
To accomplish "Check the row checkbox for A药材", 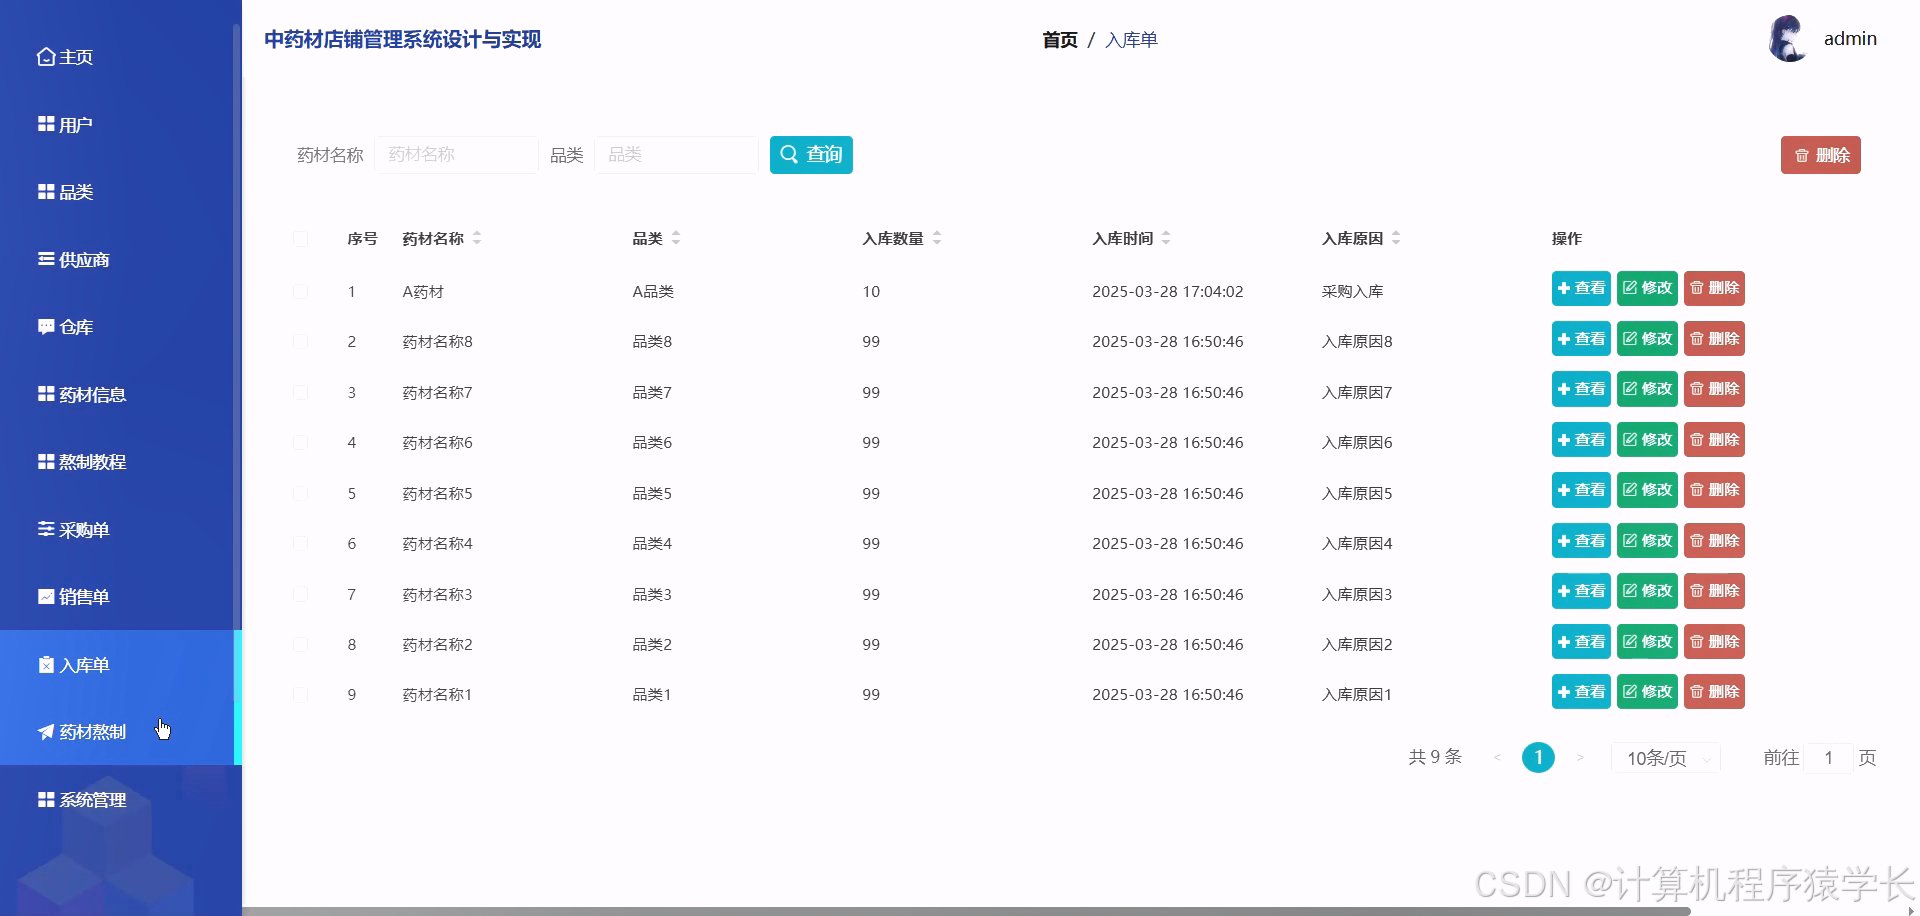I will tap(301, 291).
